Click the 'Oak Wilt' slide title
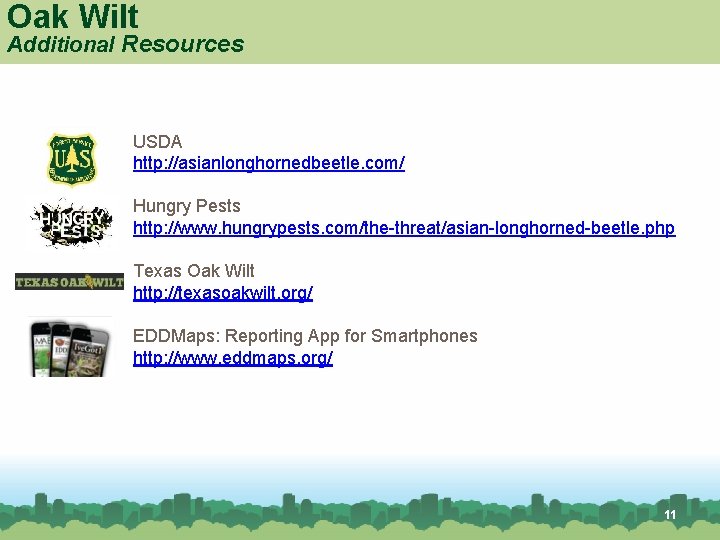 pyautogui.click(x=73, y=17)
